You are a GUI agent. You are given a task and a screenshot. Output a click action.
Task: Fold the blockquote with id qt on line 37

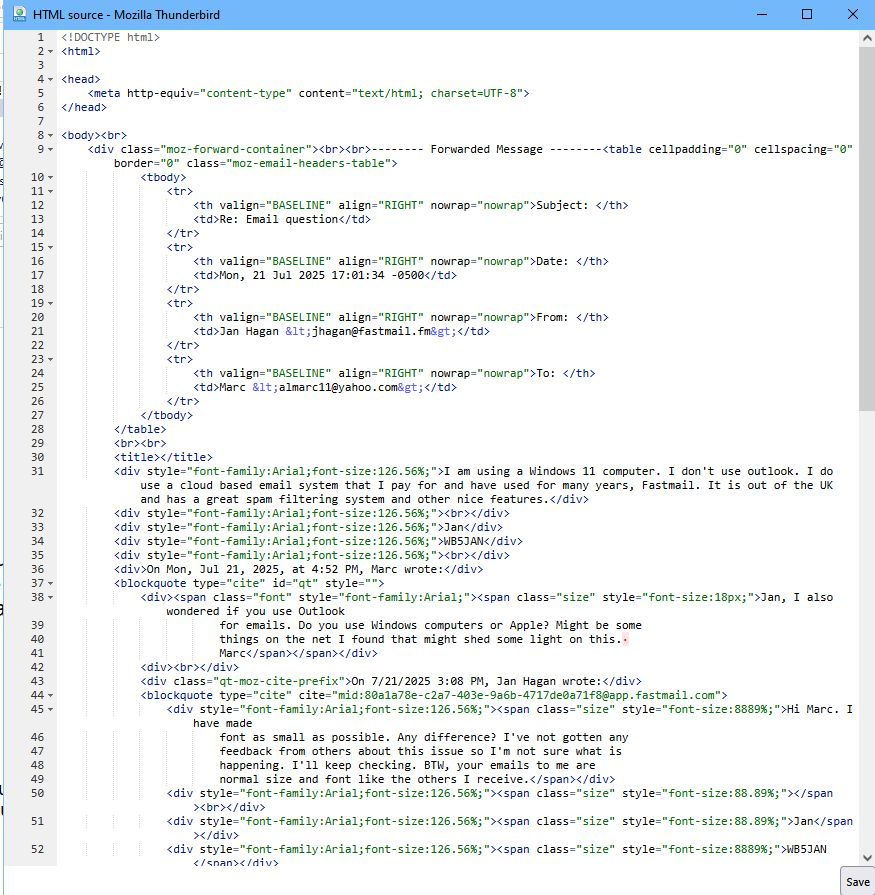pos(51,583)
